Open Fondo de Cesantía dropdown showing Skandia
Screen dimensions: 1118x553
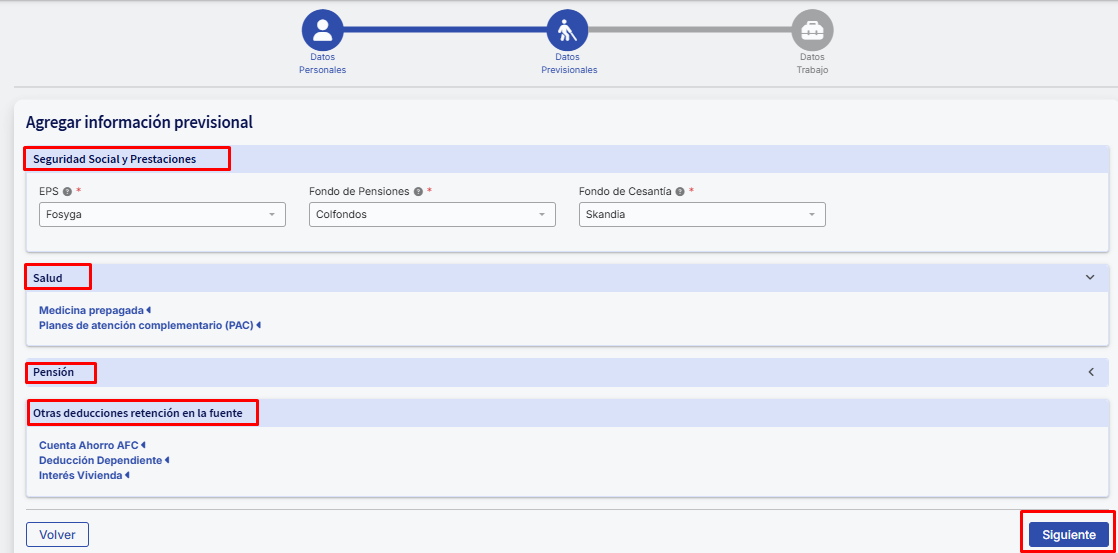point(702,215)
